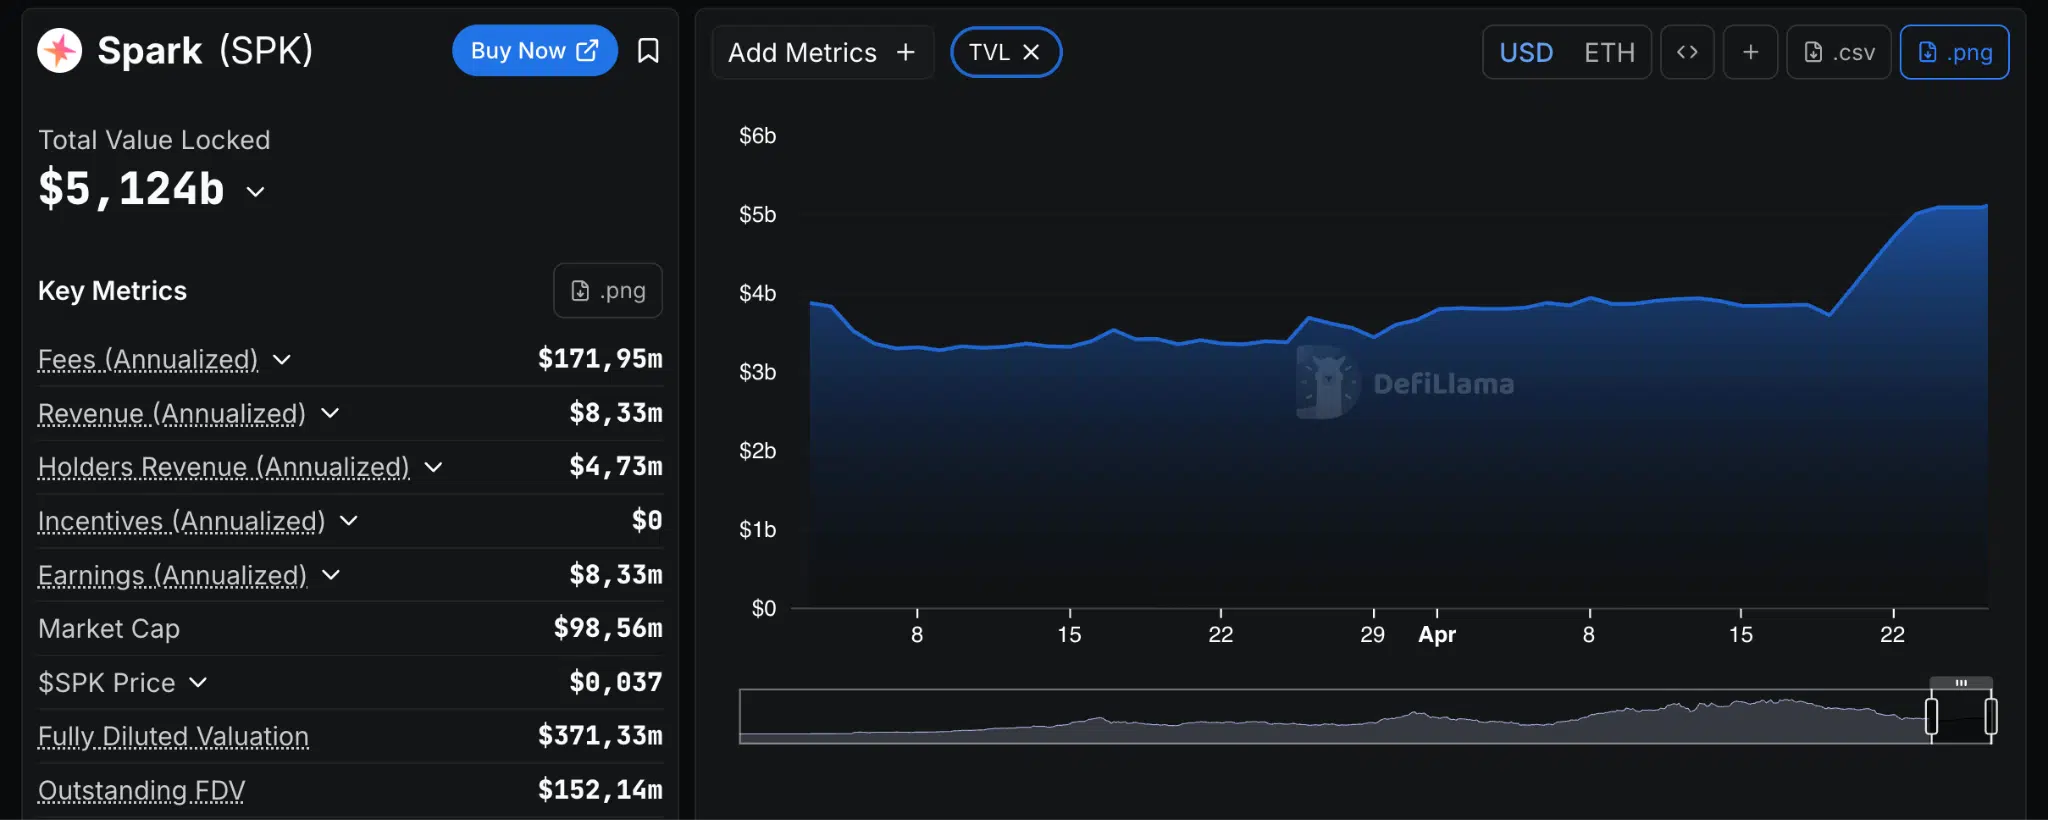Switch chart denomination to ETH

coord(1609,52)
